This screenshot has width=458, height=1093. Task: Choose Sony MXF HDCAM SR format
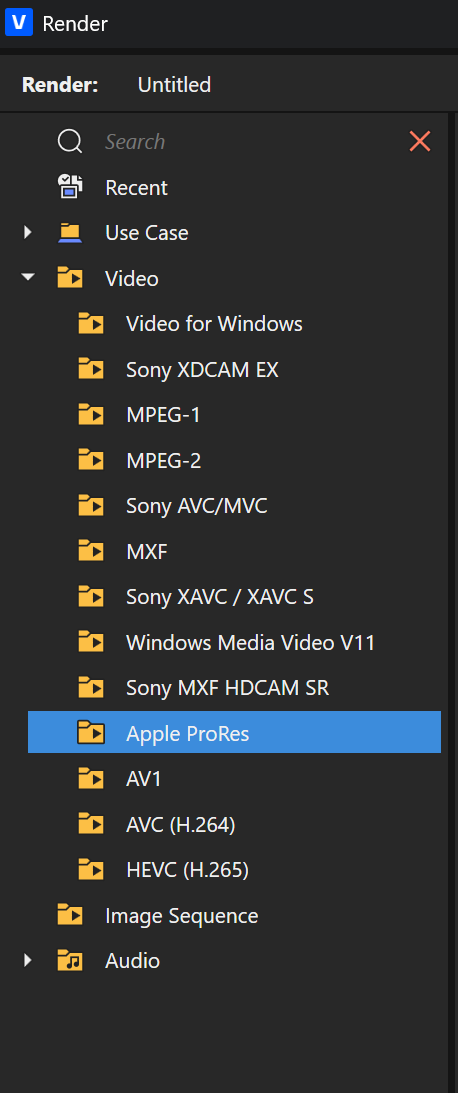click(227, 688)
